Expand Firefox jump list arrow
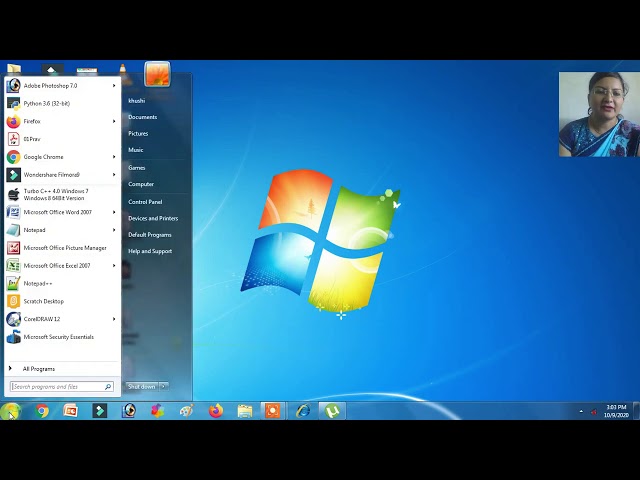The image size is (640, 480). tap(114, 121)
